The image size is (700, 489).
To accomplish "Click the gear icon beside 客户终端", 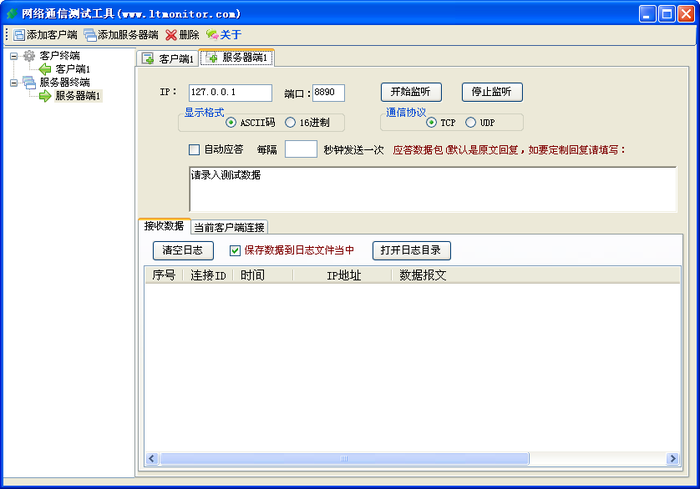I will coord(29,56).
